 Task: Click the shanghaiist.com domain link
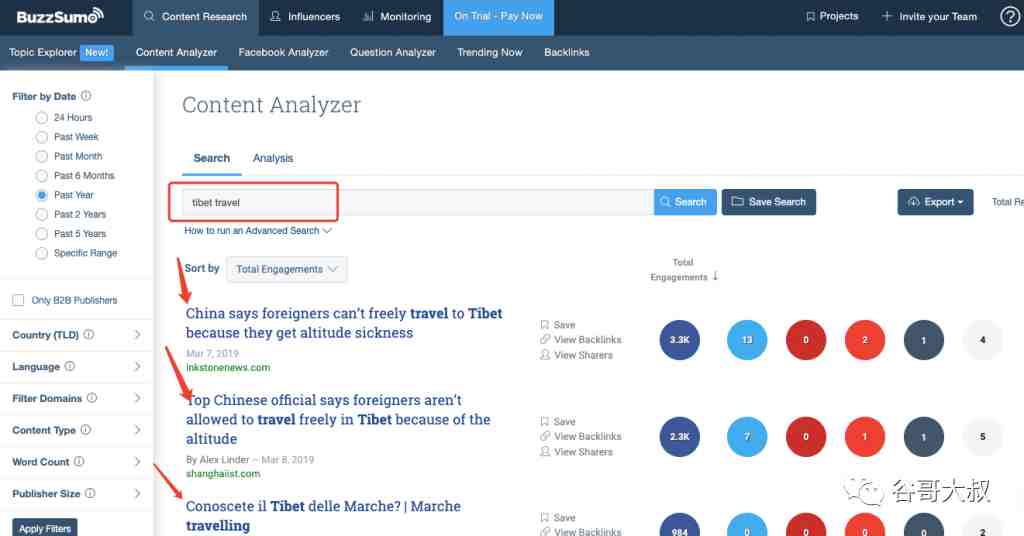[223, 474]
